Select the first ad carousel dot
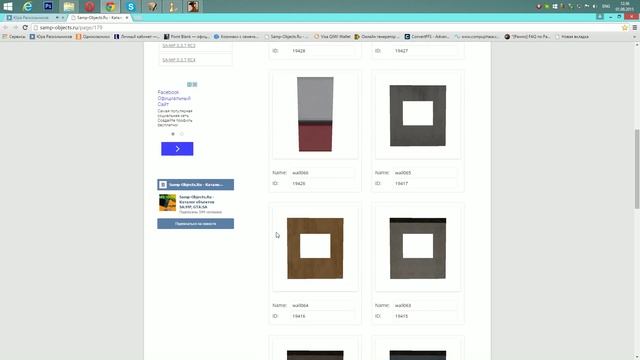Screen dimensions: 640x360 click(x=173, y=134)
